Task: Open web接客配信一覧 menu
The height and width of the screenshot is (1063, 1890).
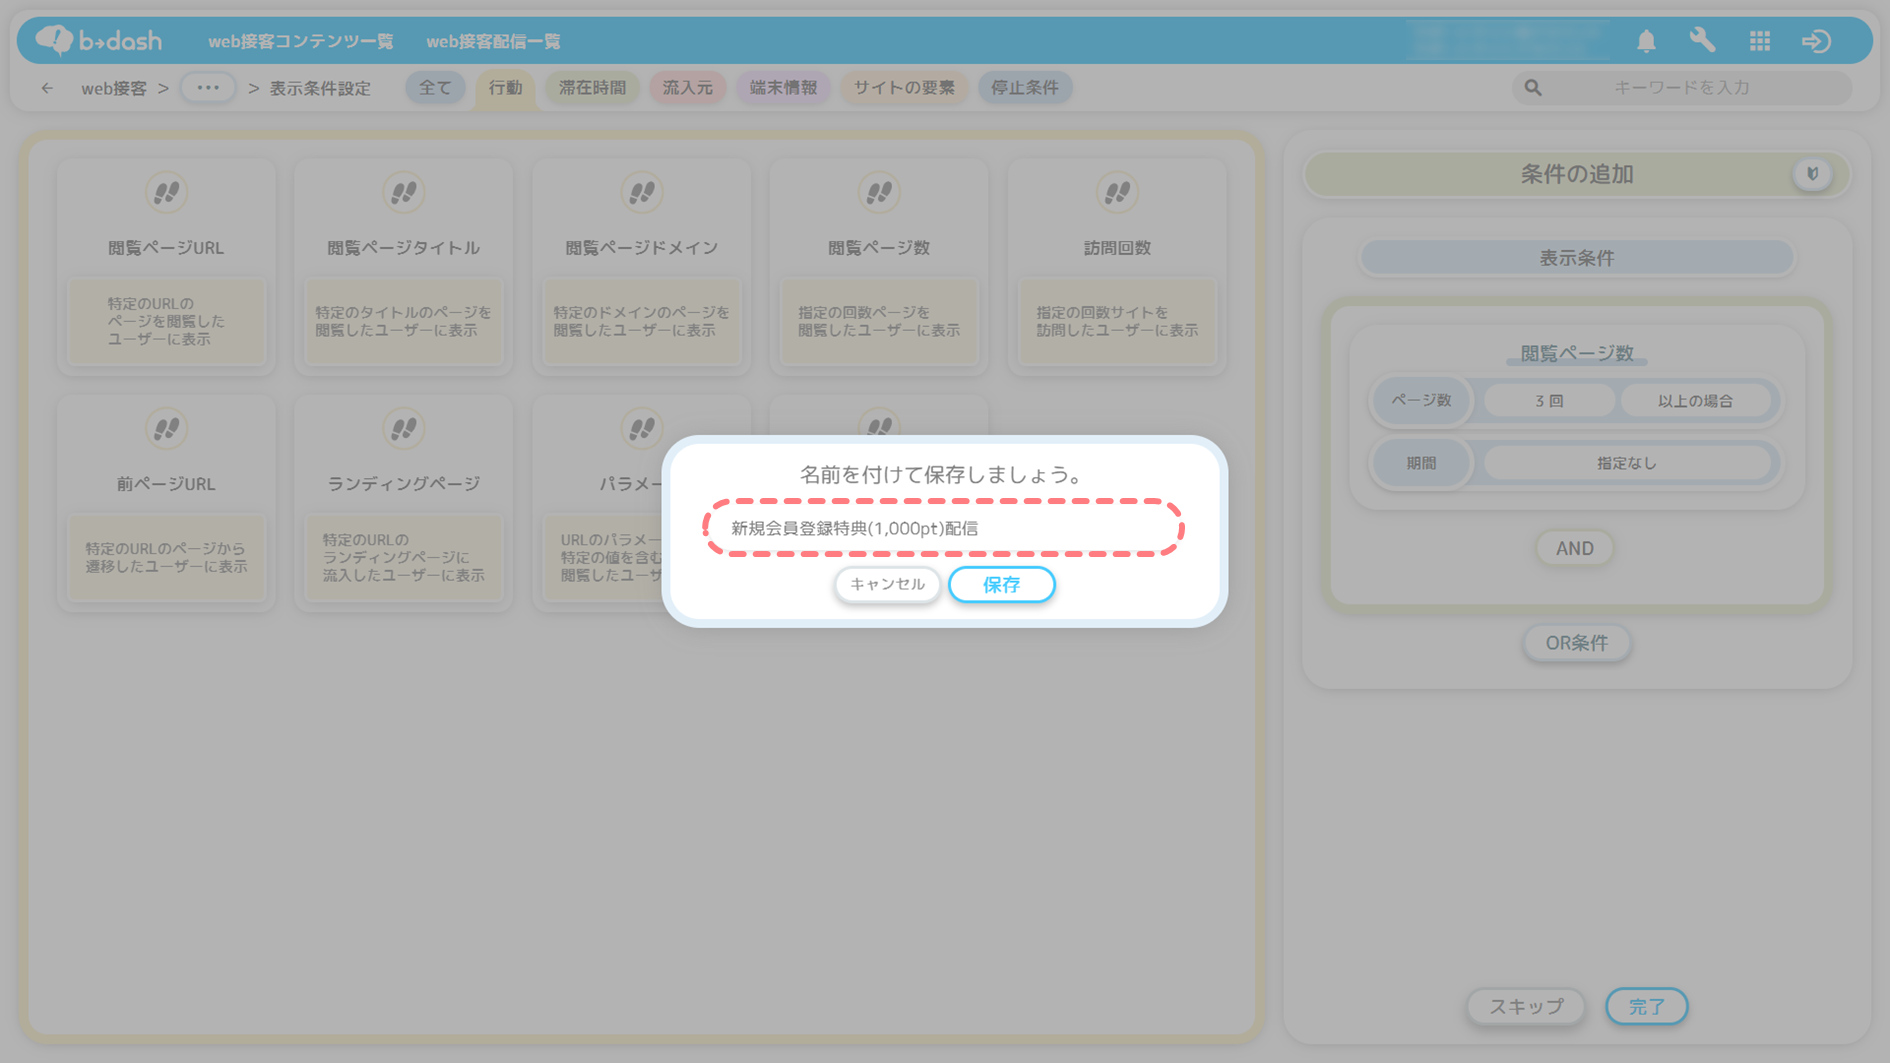Action: point(493,41)
